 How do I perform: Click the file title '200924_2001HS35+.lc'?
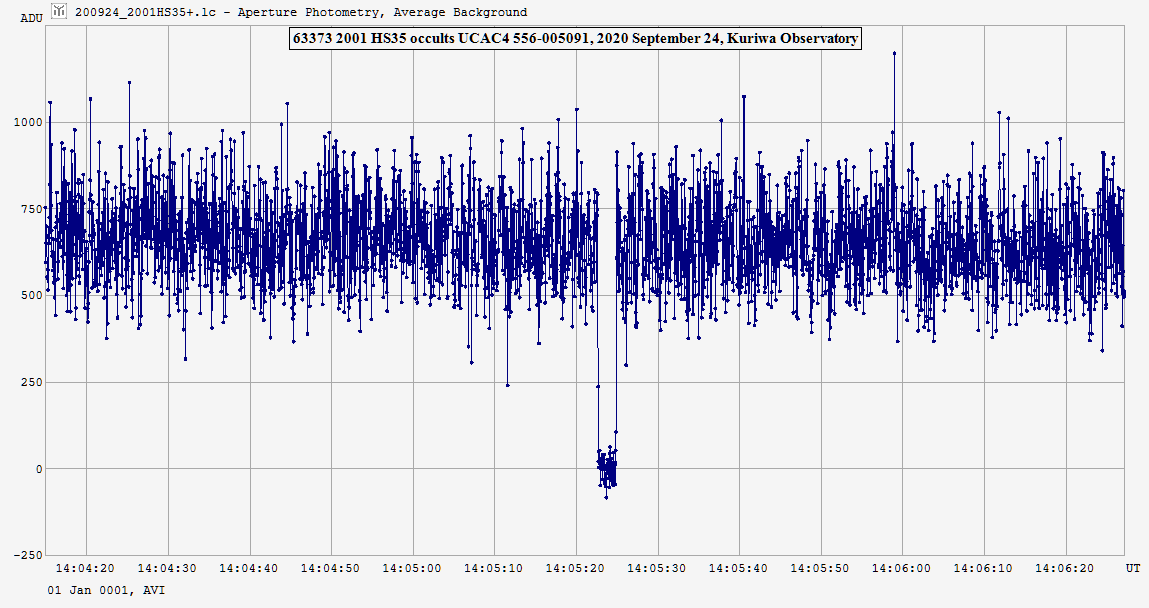146,12
